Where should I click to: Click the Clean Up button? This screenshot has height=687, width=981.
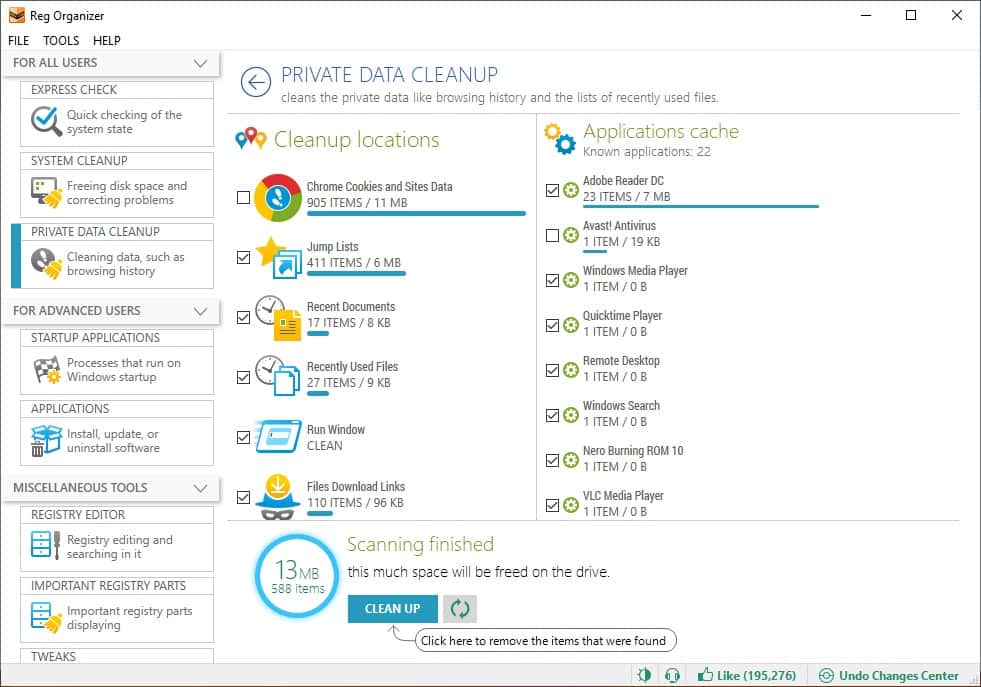(x=392, y=608)
